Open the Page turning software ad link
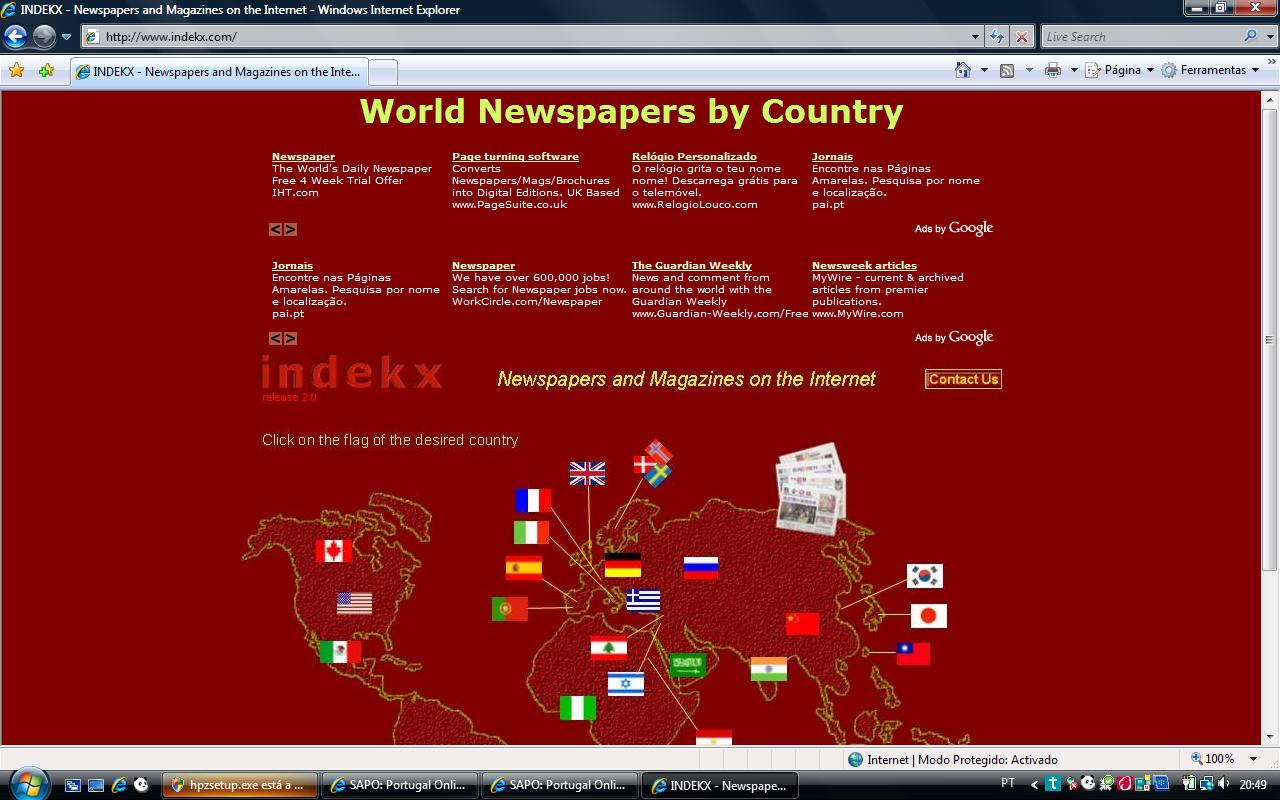Screen dimensions: 1280x800 [x=515, y=157]
